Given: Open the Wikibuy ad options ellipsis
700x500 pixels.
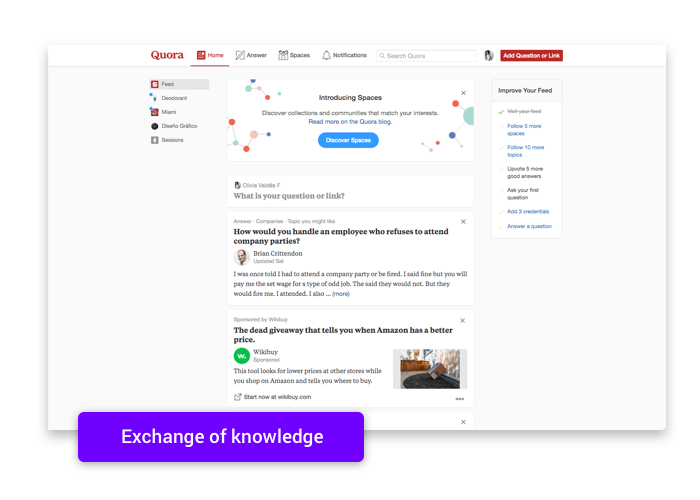Looking at the screenshot, I should tap(459, 399).
